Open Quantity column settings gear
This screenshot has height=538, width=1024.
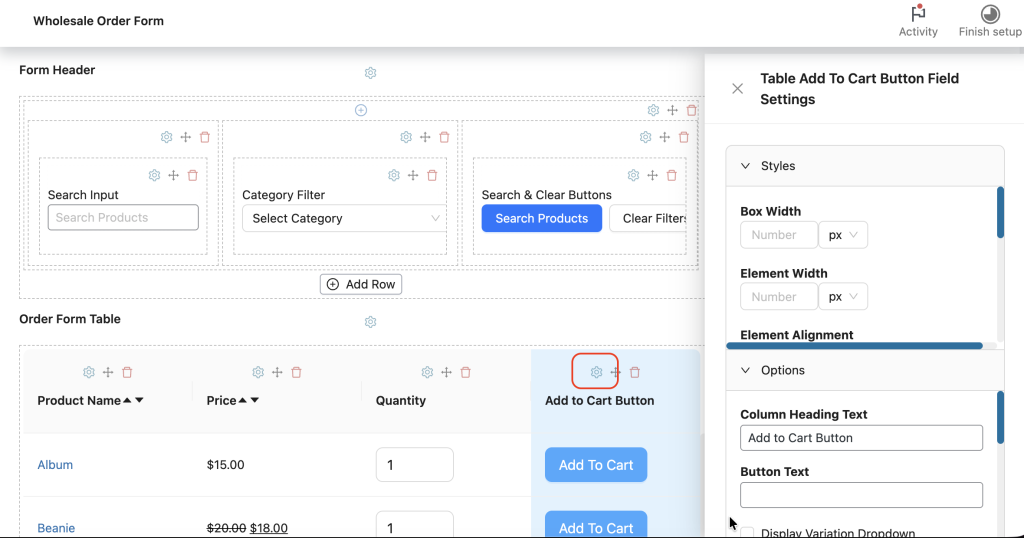coord(427,372)
